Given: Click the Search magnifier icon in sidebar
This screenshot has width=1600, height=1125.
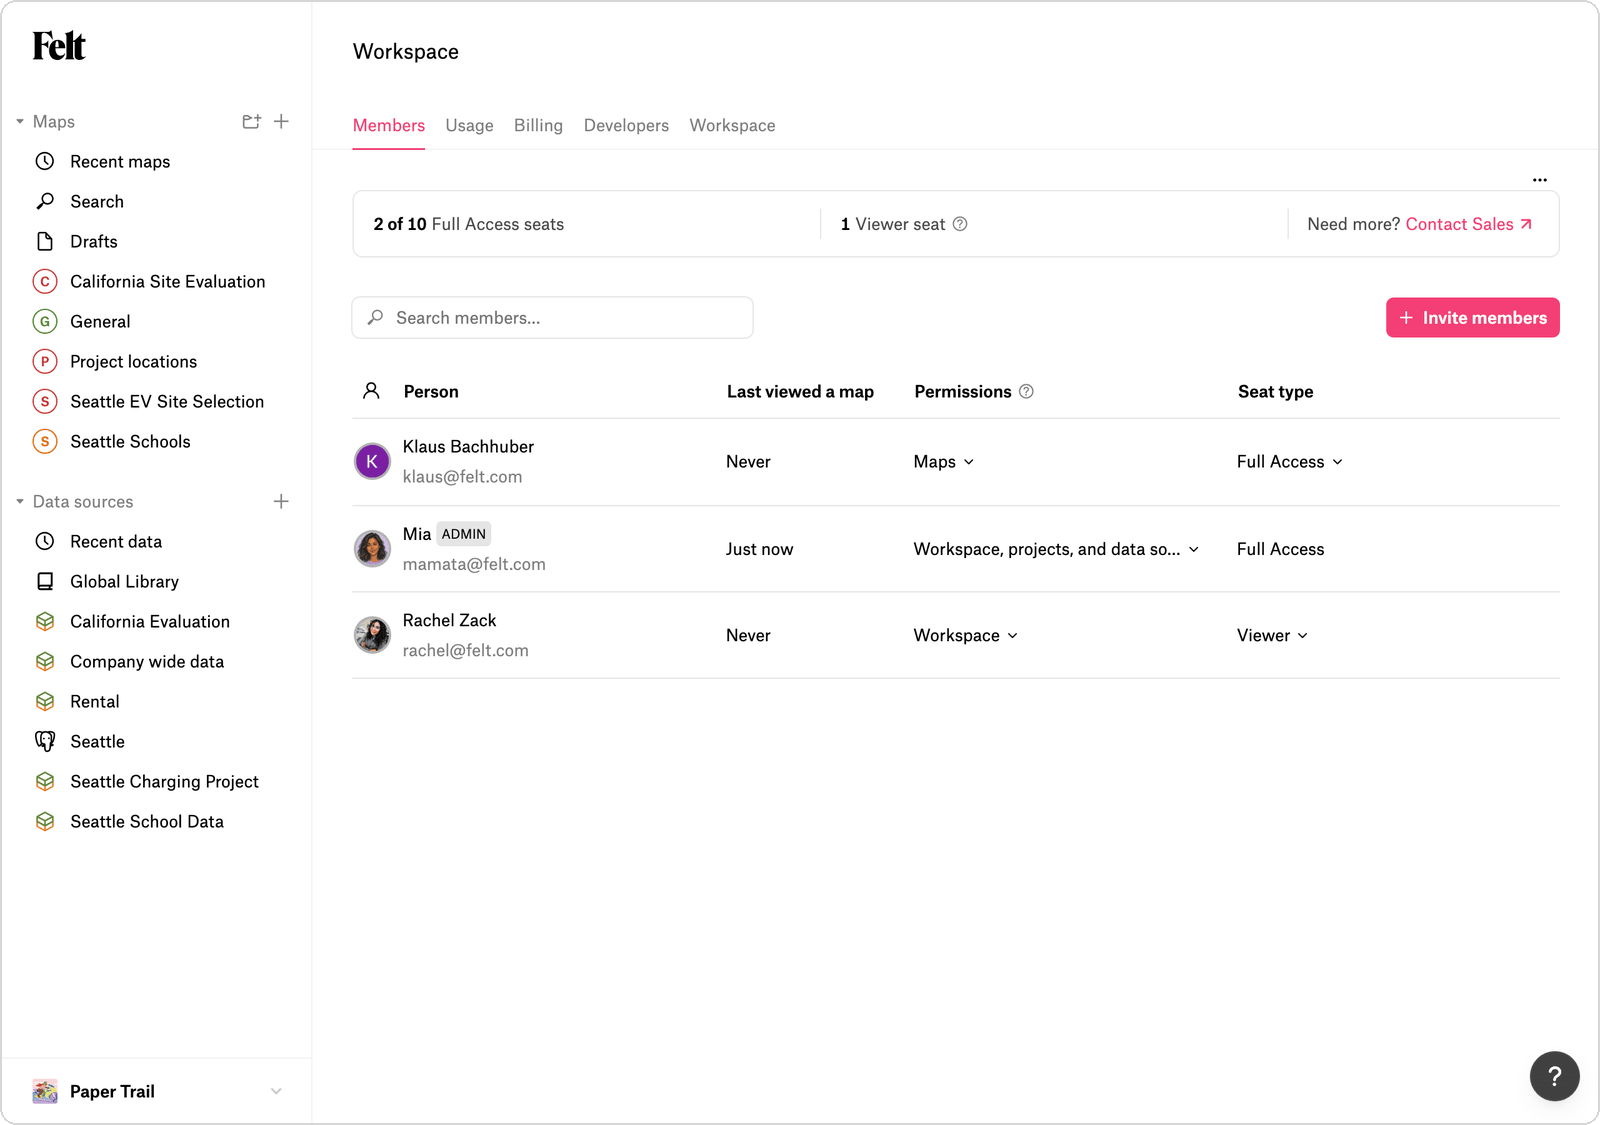Looking at the screenshot, I should pyautogui.click(x=45, y=201).
